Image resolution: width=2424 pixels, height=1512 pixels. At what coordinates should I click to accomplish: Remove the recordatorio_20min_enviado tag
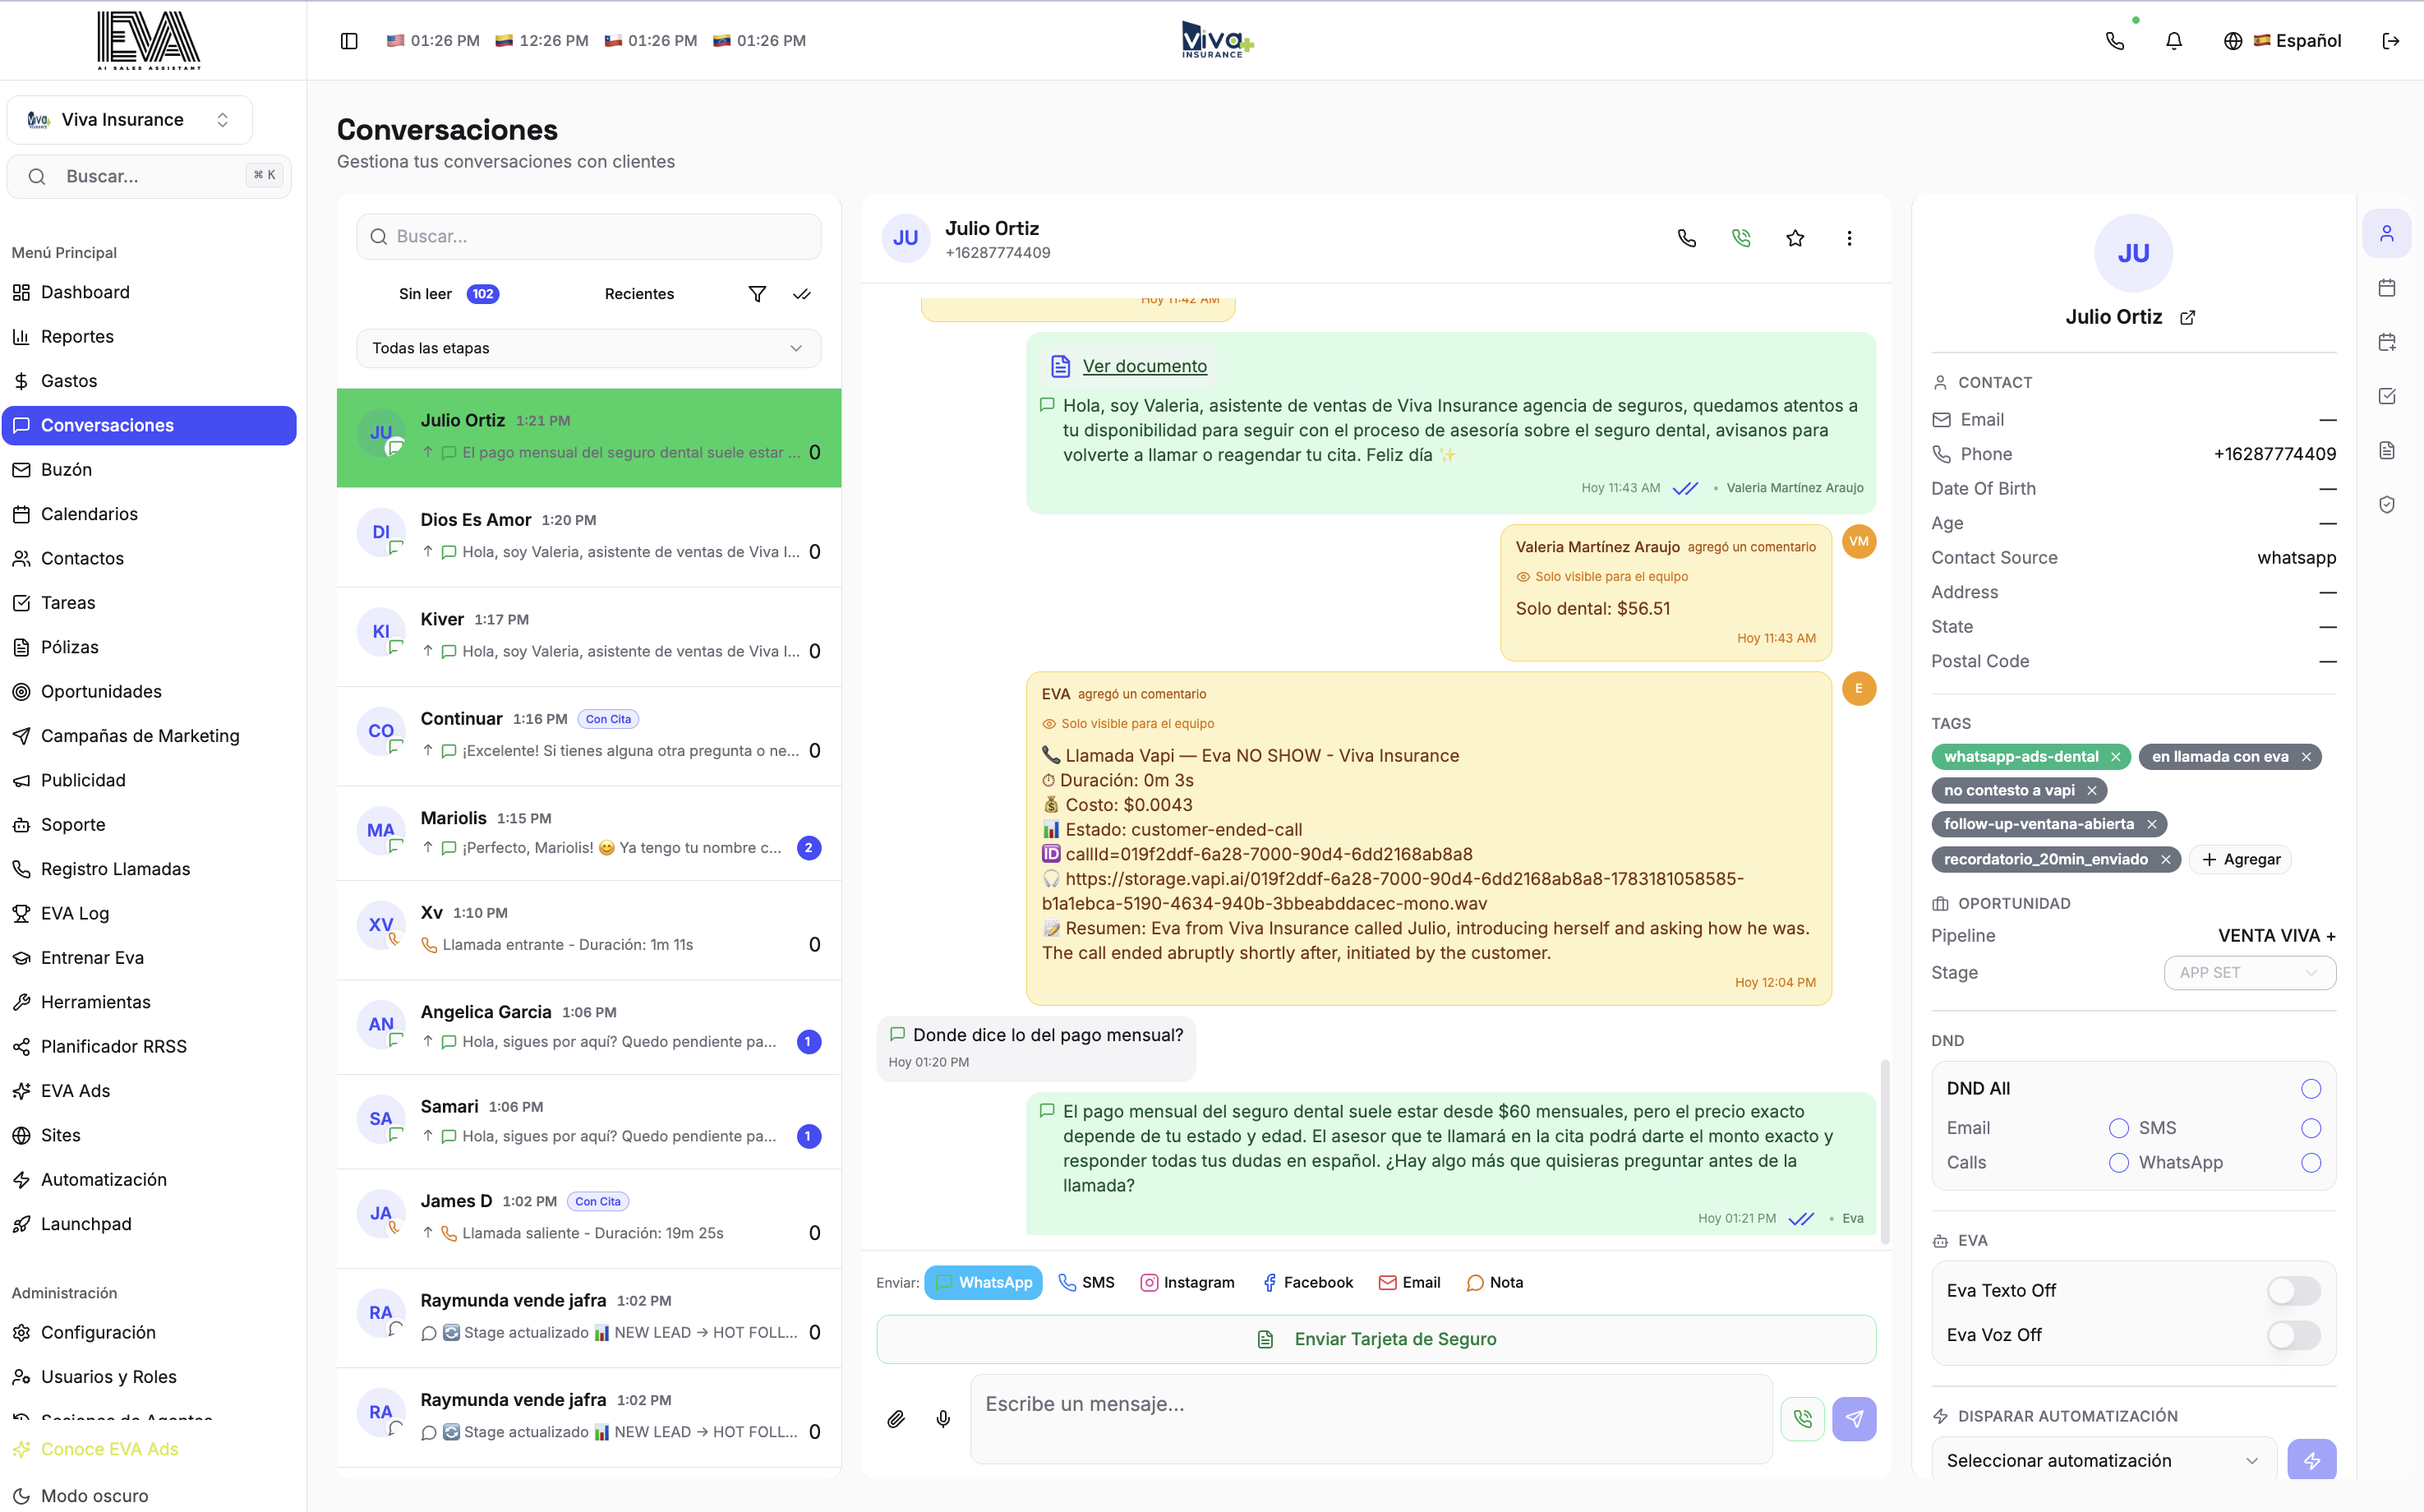point(2165,860)
